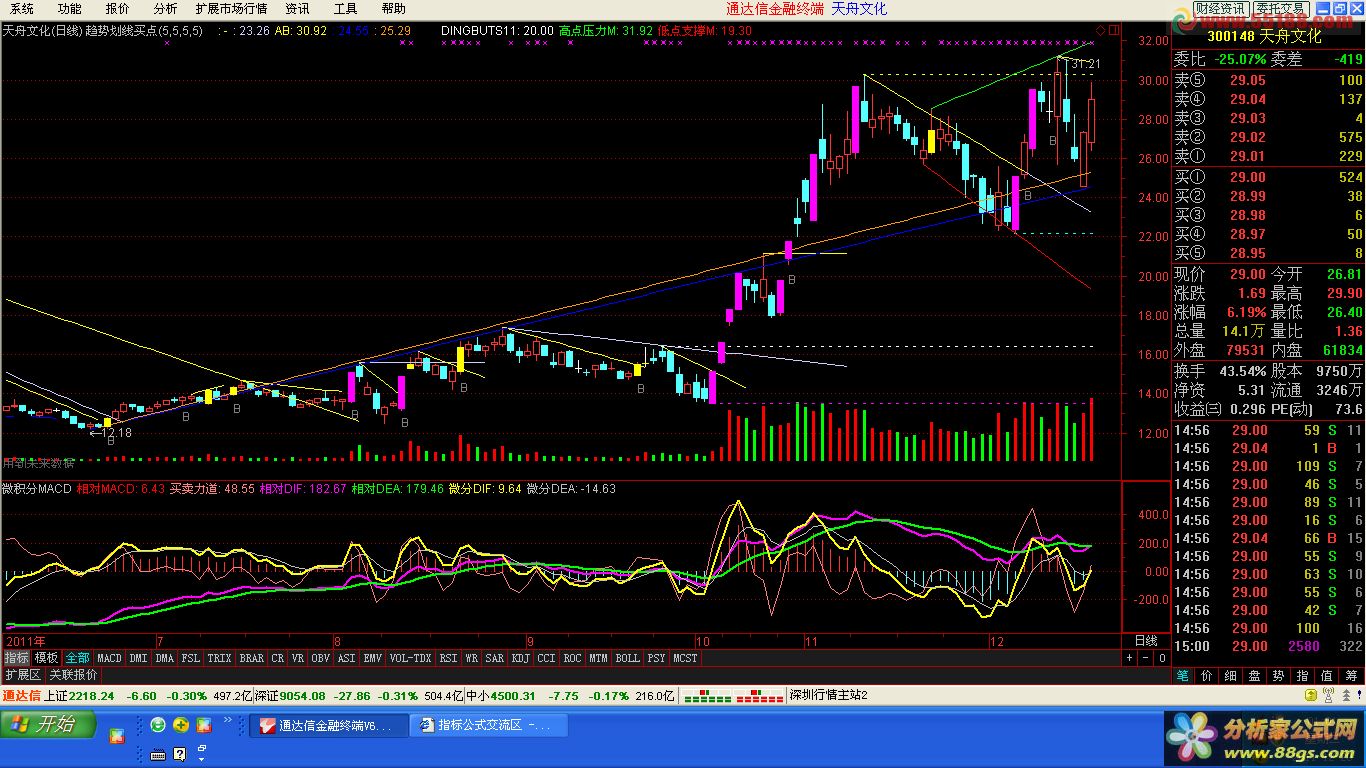
Task: Select the CR indicator tab
Action: (278, 658)
